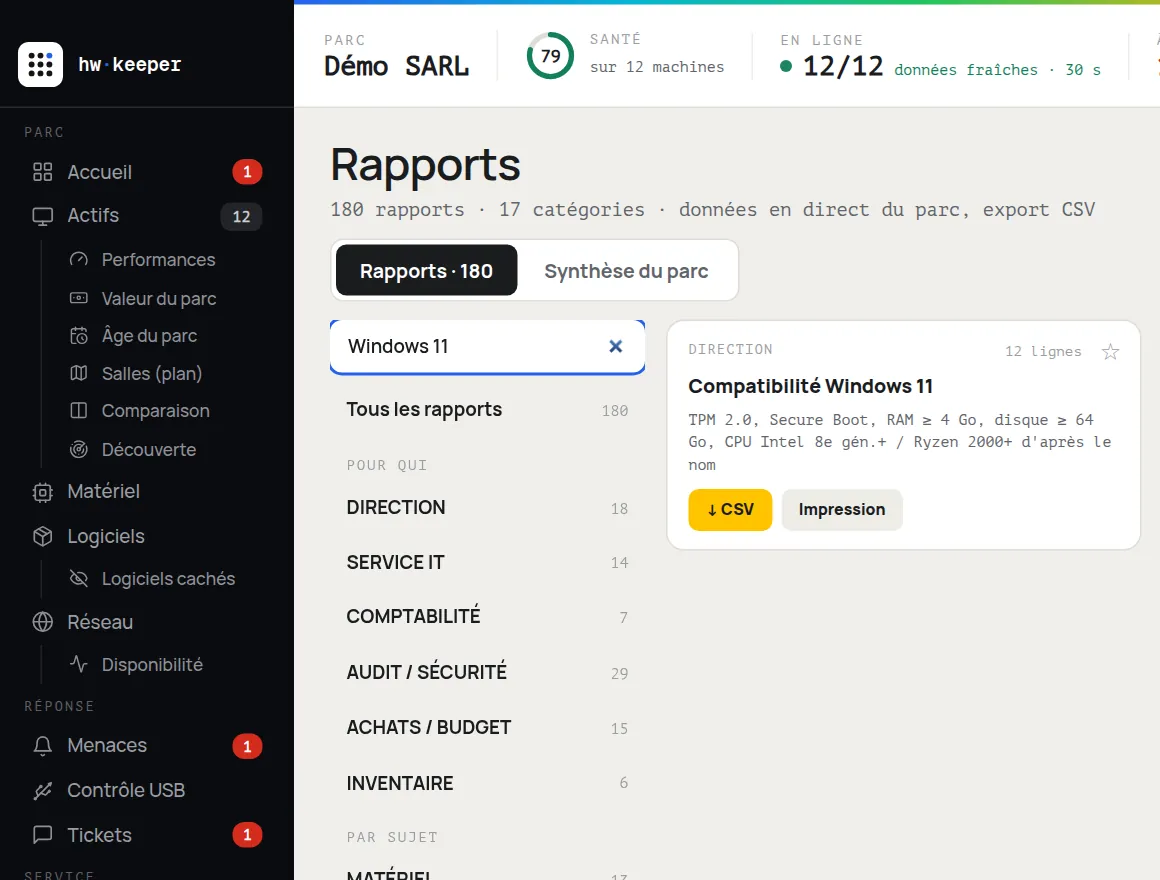Viewport: 1160px width, 880px height.
Task: Click the Accueil dashboard icon
Action: point(43,172)
